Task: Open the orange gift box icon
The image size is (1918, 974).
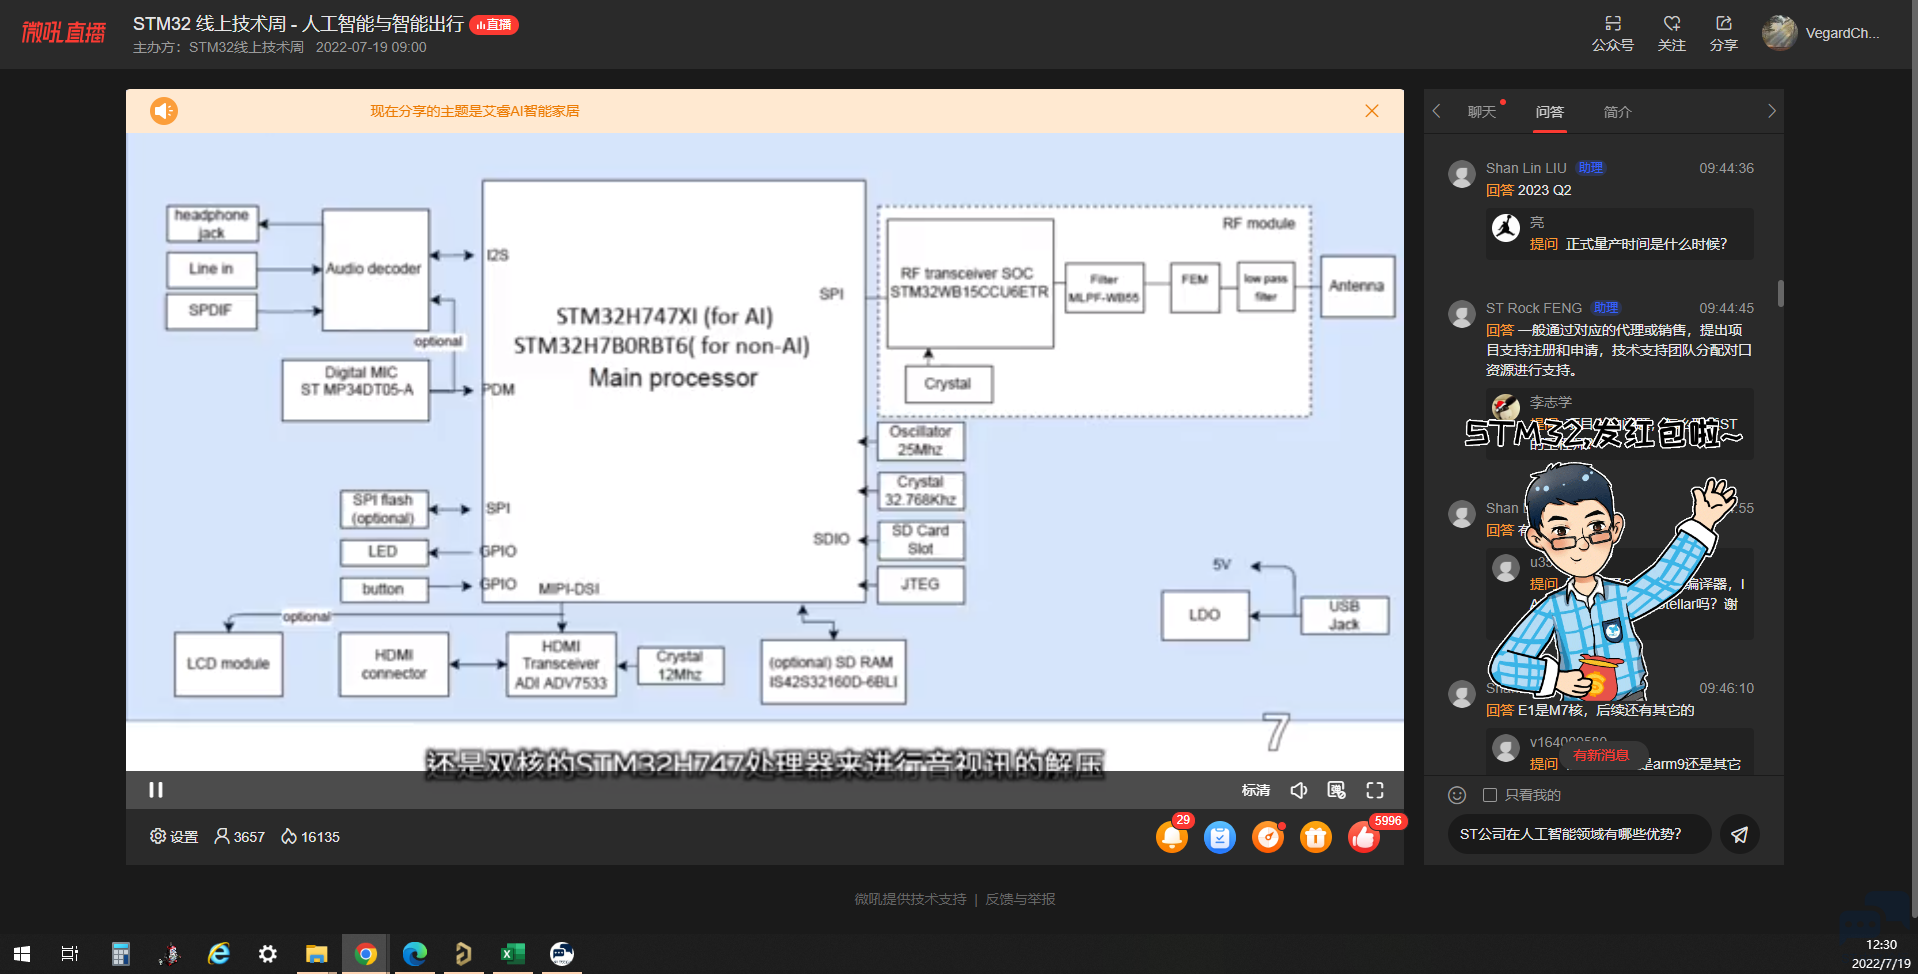Action: coord(1316,837)
